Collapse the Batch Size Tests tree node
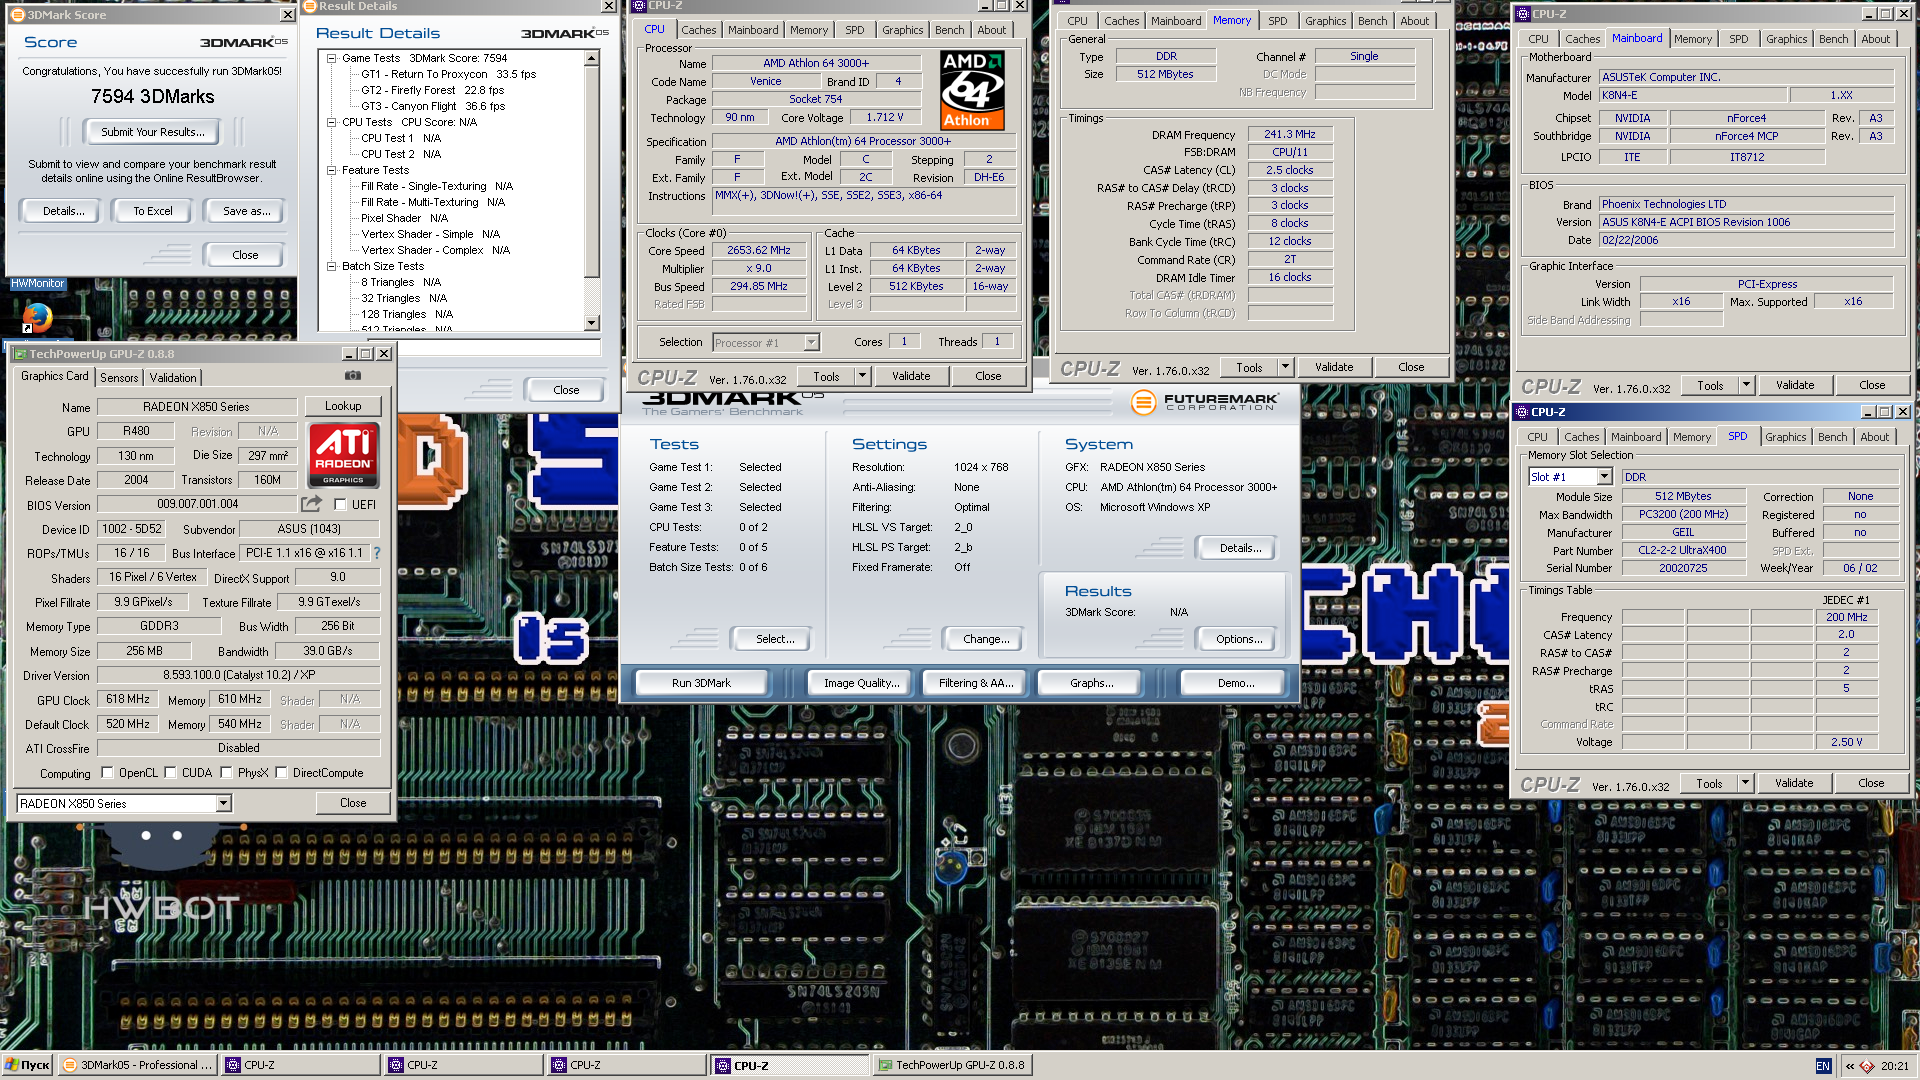This screenshot has height=1080, width=1920. coord(331,266)
